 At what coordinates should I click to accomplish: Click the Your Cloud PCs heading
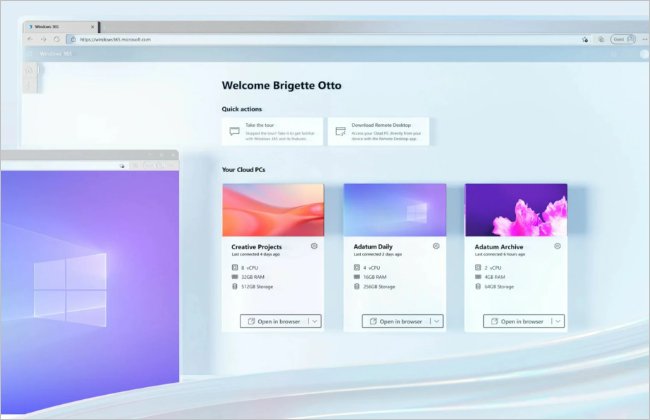[243, 170]
